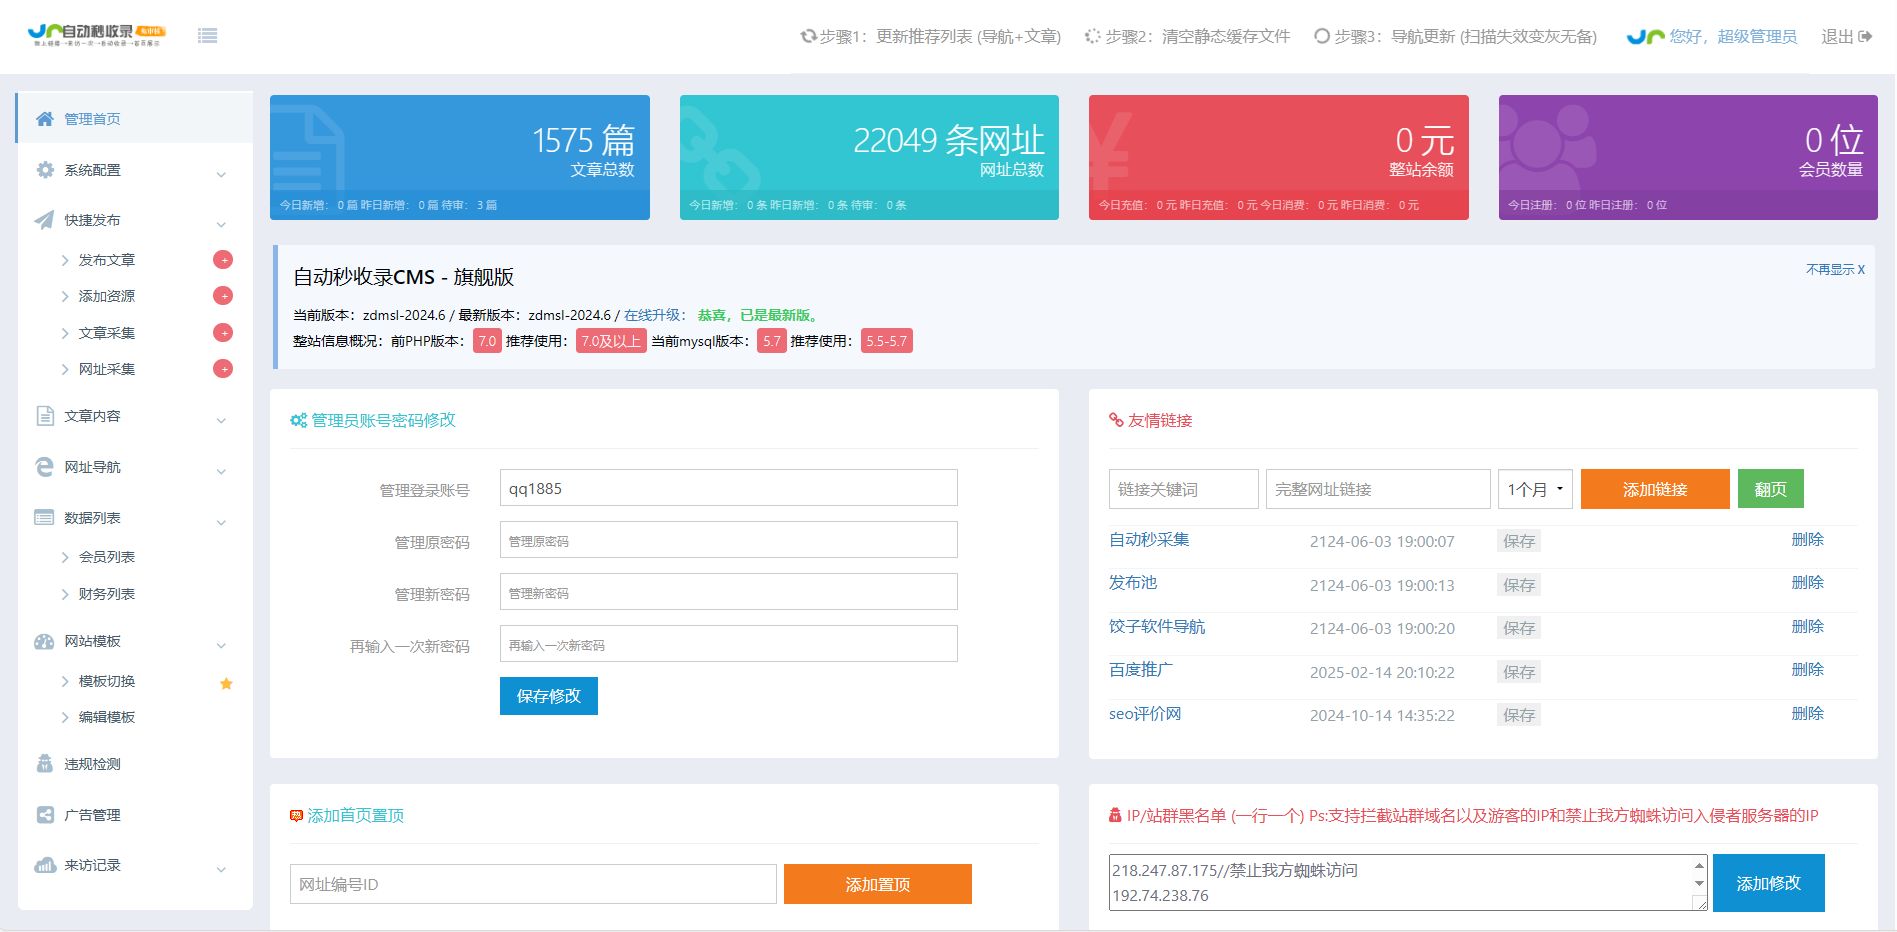
Task: Click the red plus badge beside 网址采集
Action: tap(223, 369)
